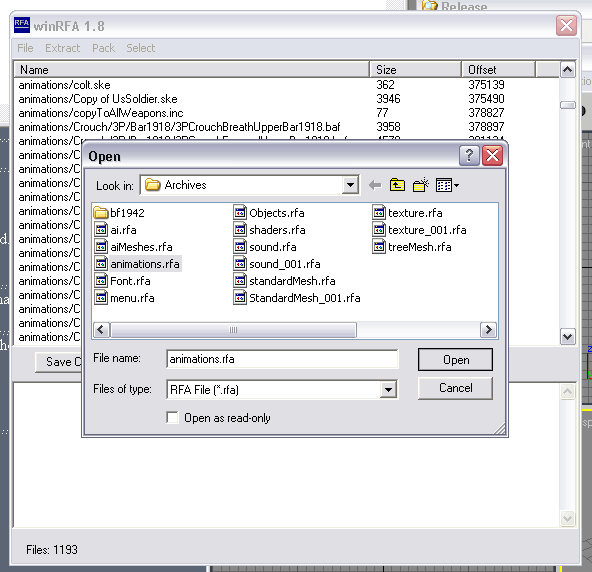This screenshot has height=572, width=592.
Task: Enable Open as read-only checkbox
Action: pos(173,418)
